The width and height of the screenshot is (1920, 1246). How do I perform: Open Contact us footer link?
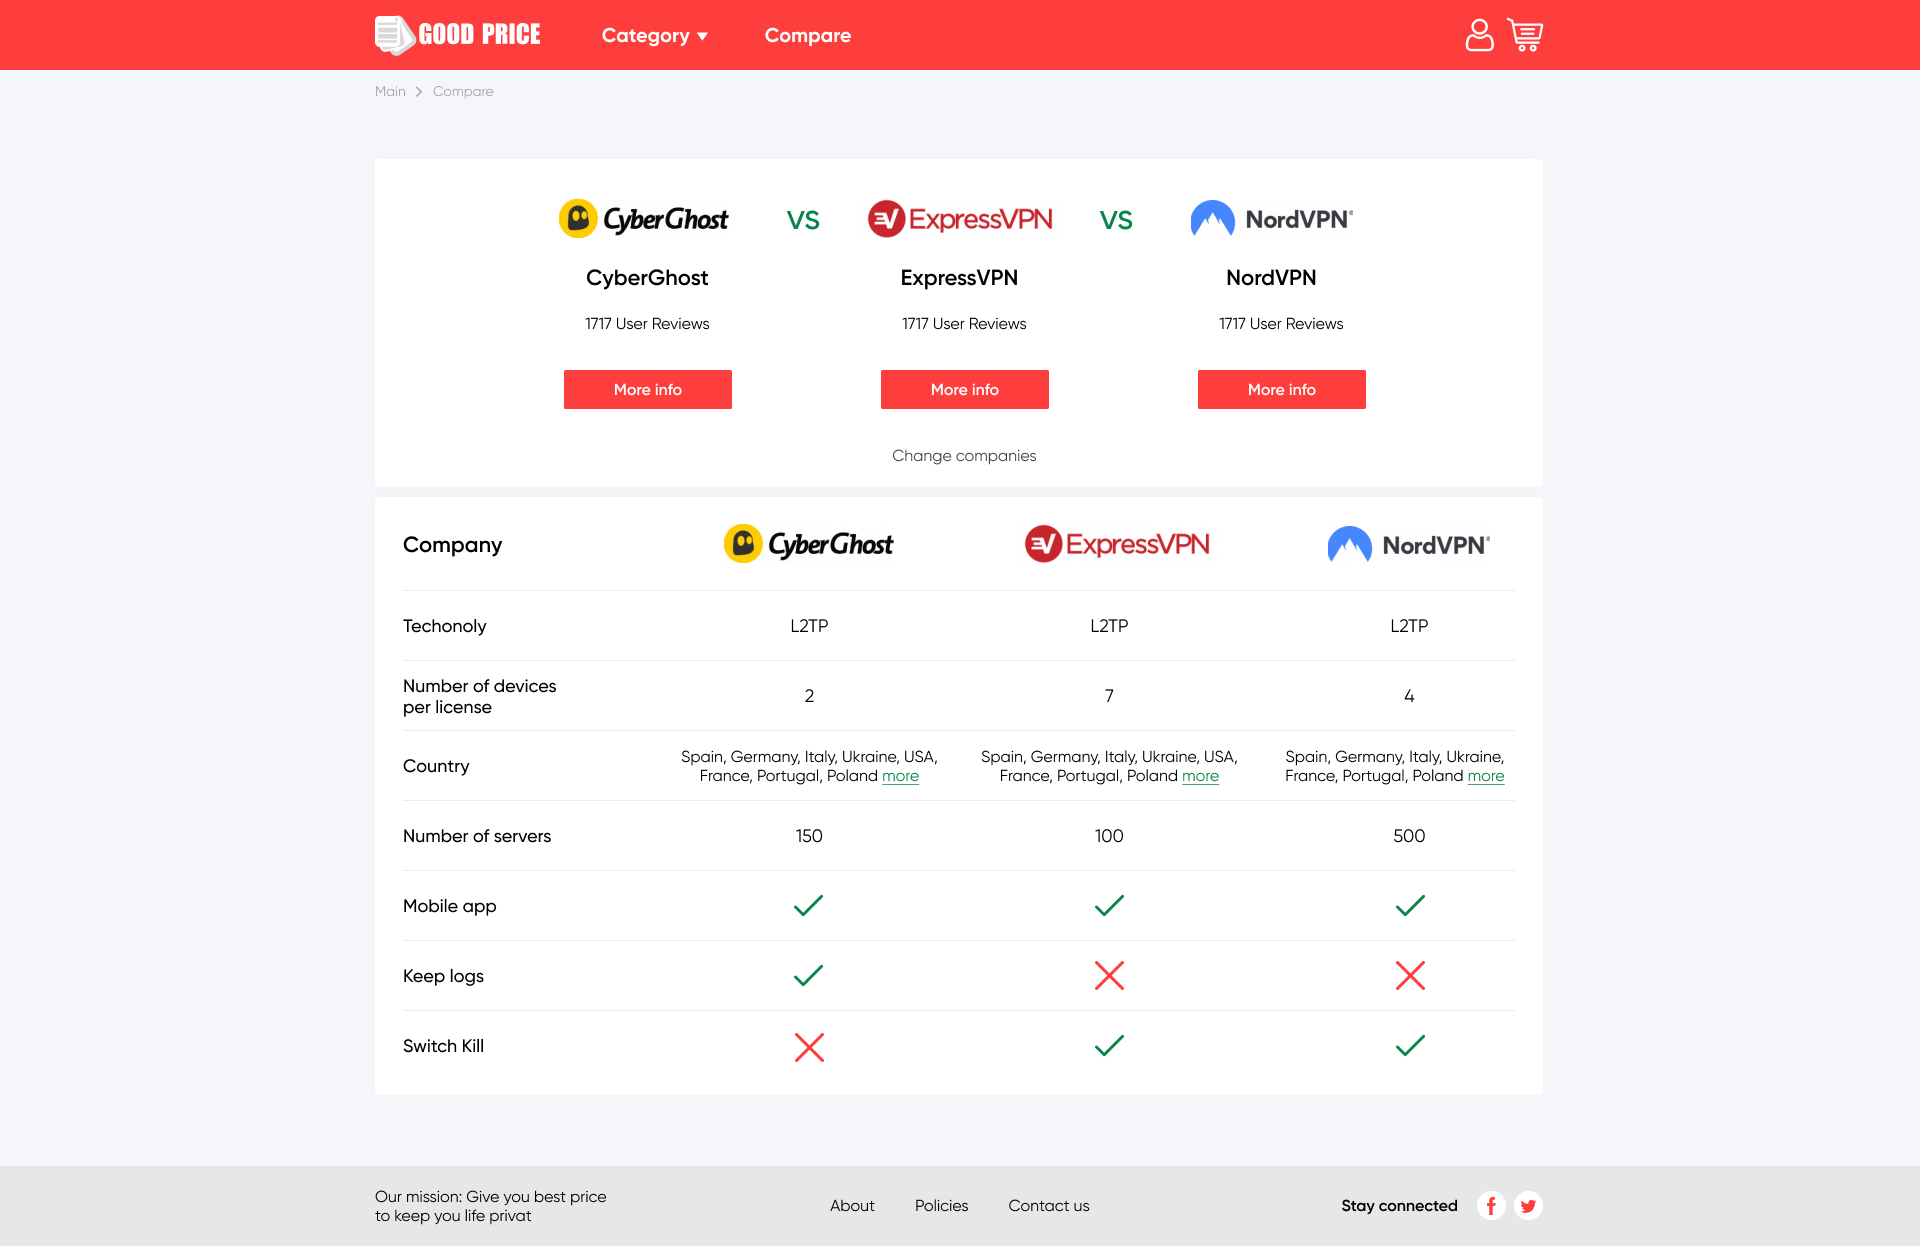click(1048, 1206)
